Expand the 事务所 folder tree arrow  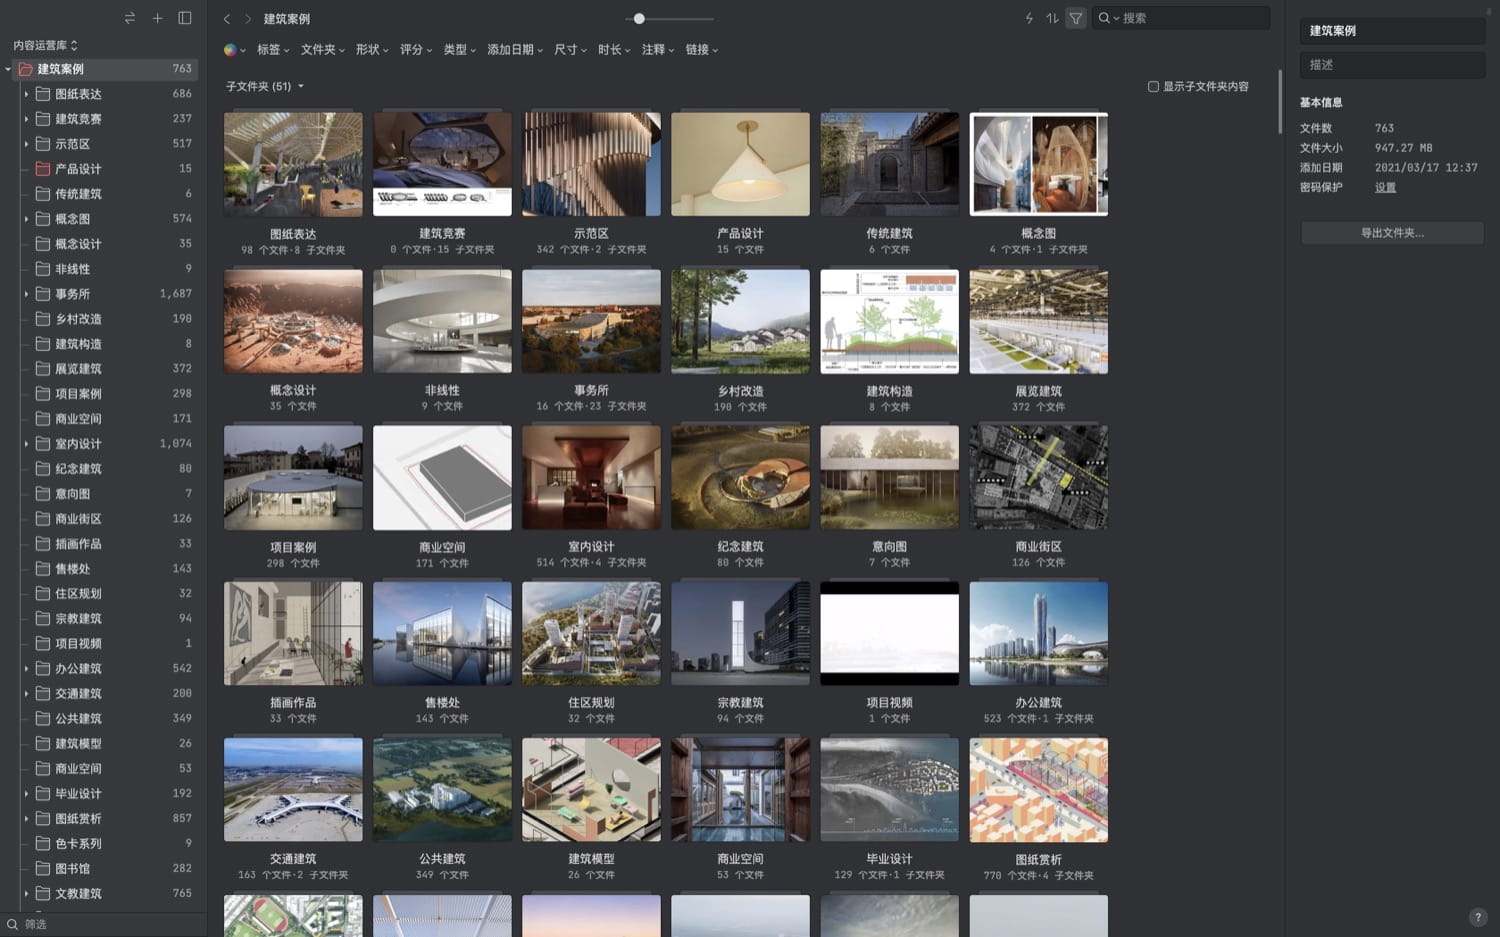point(26,294)
